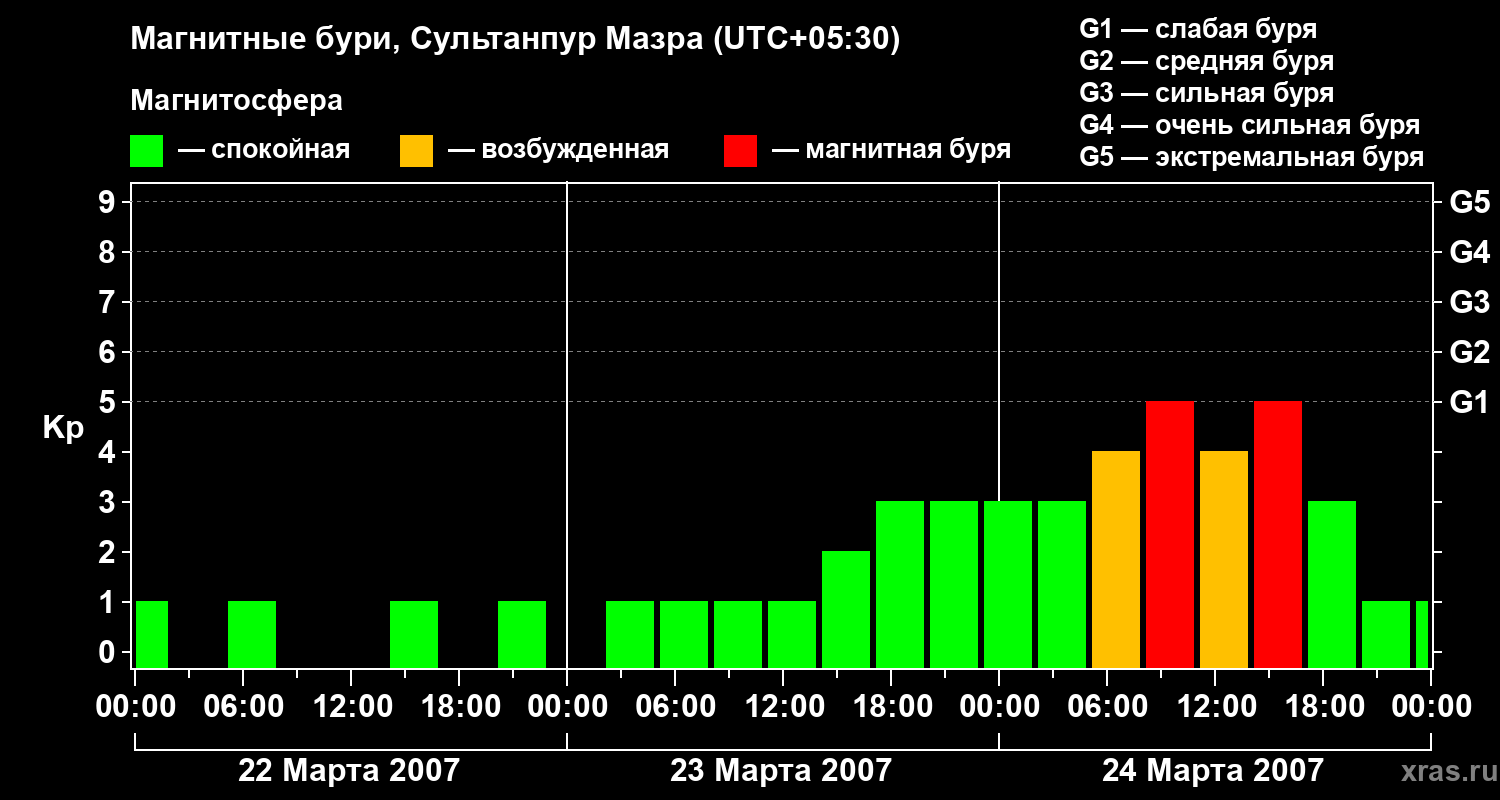Select the orange "возбужденная" legend swatch

(x=416, y=151)
